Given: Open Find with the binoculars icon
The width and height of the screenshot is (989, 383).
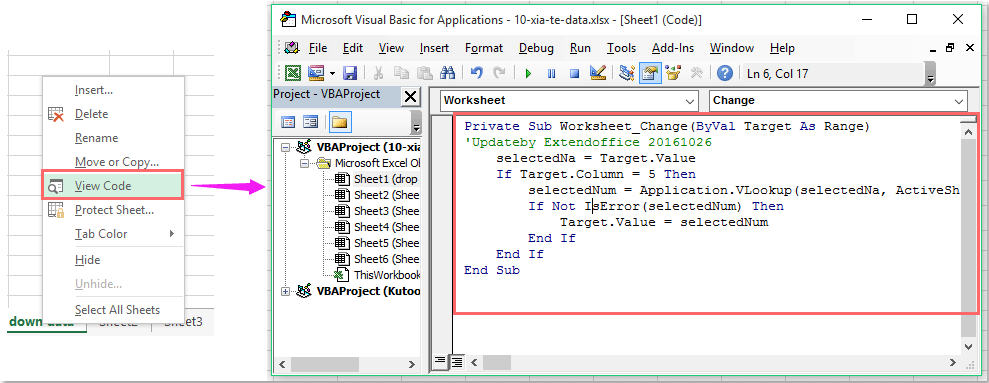Looking at the screenshot, I should (x=447, y=73).
